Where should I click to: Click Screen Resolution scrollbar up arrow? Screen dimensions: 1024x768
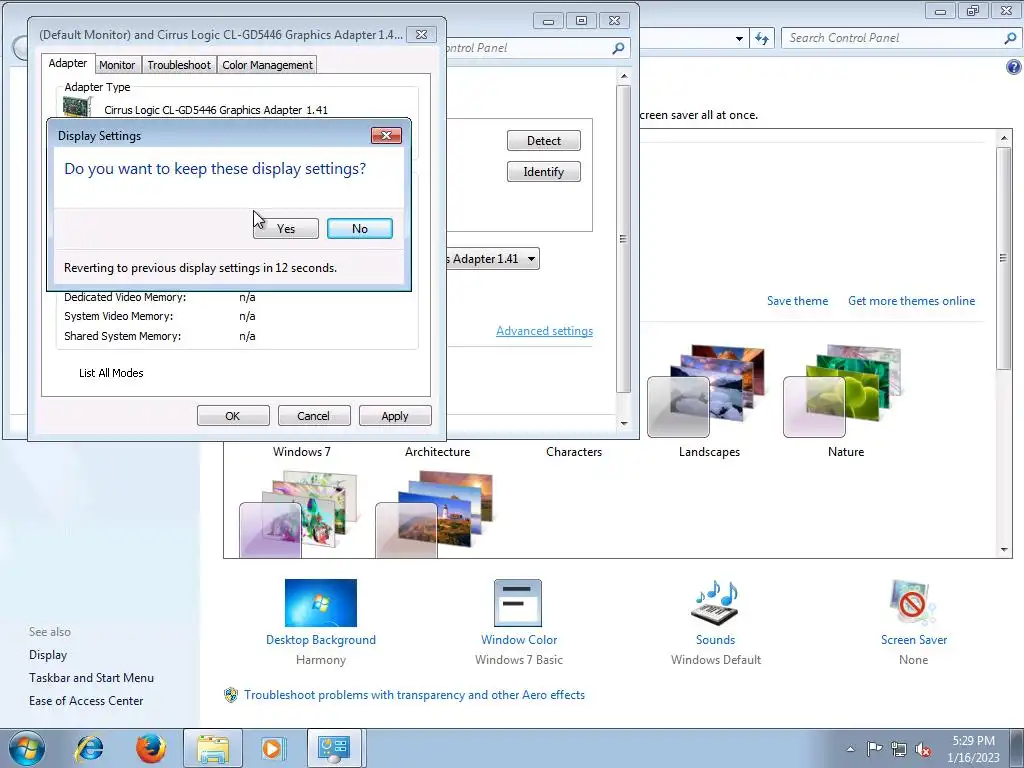click(624, 76)
